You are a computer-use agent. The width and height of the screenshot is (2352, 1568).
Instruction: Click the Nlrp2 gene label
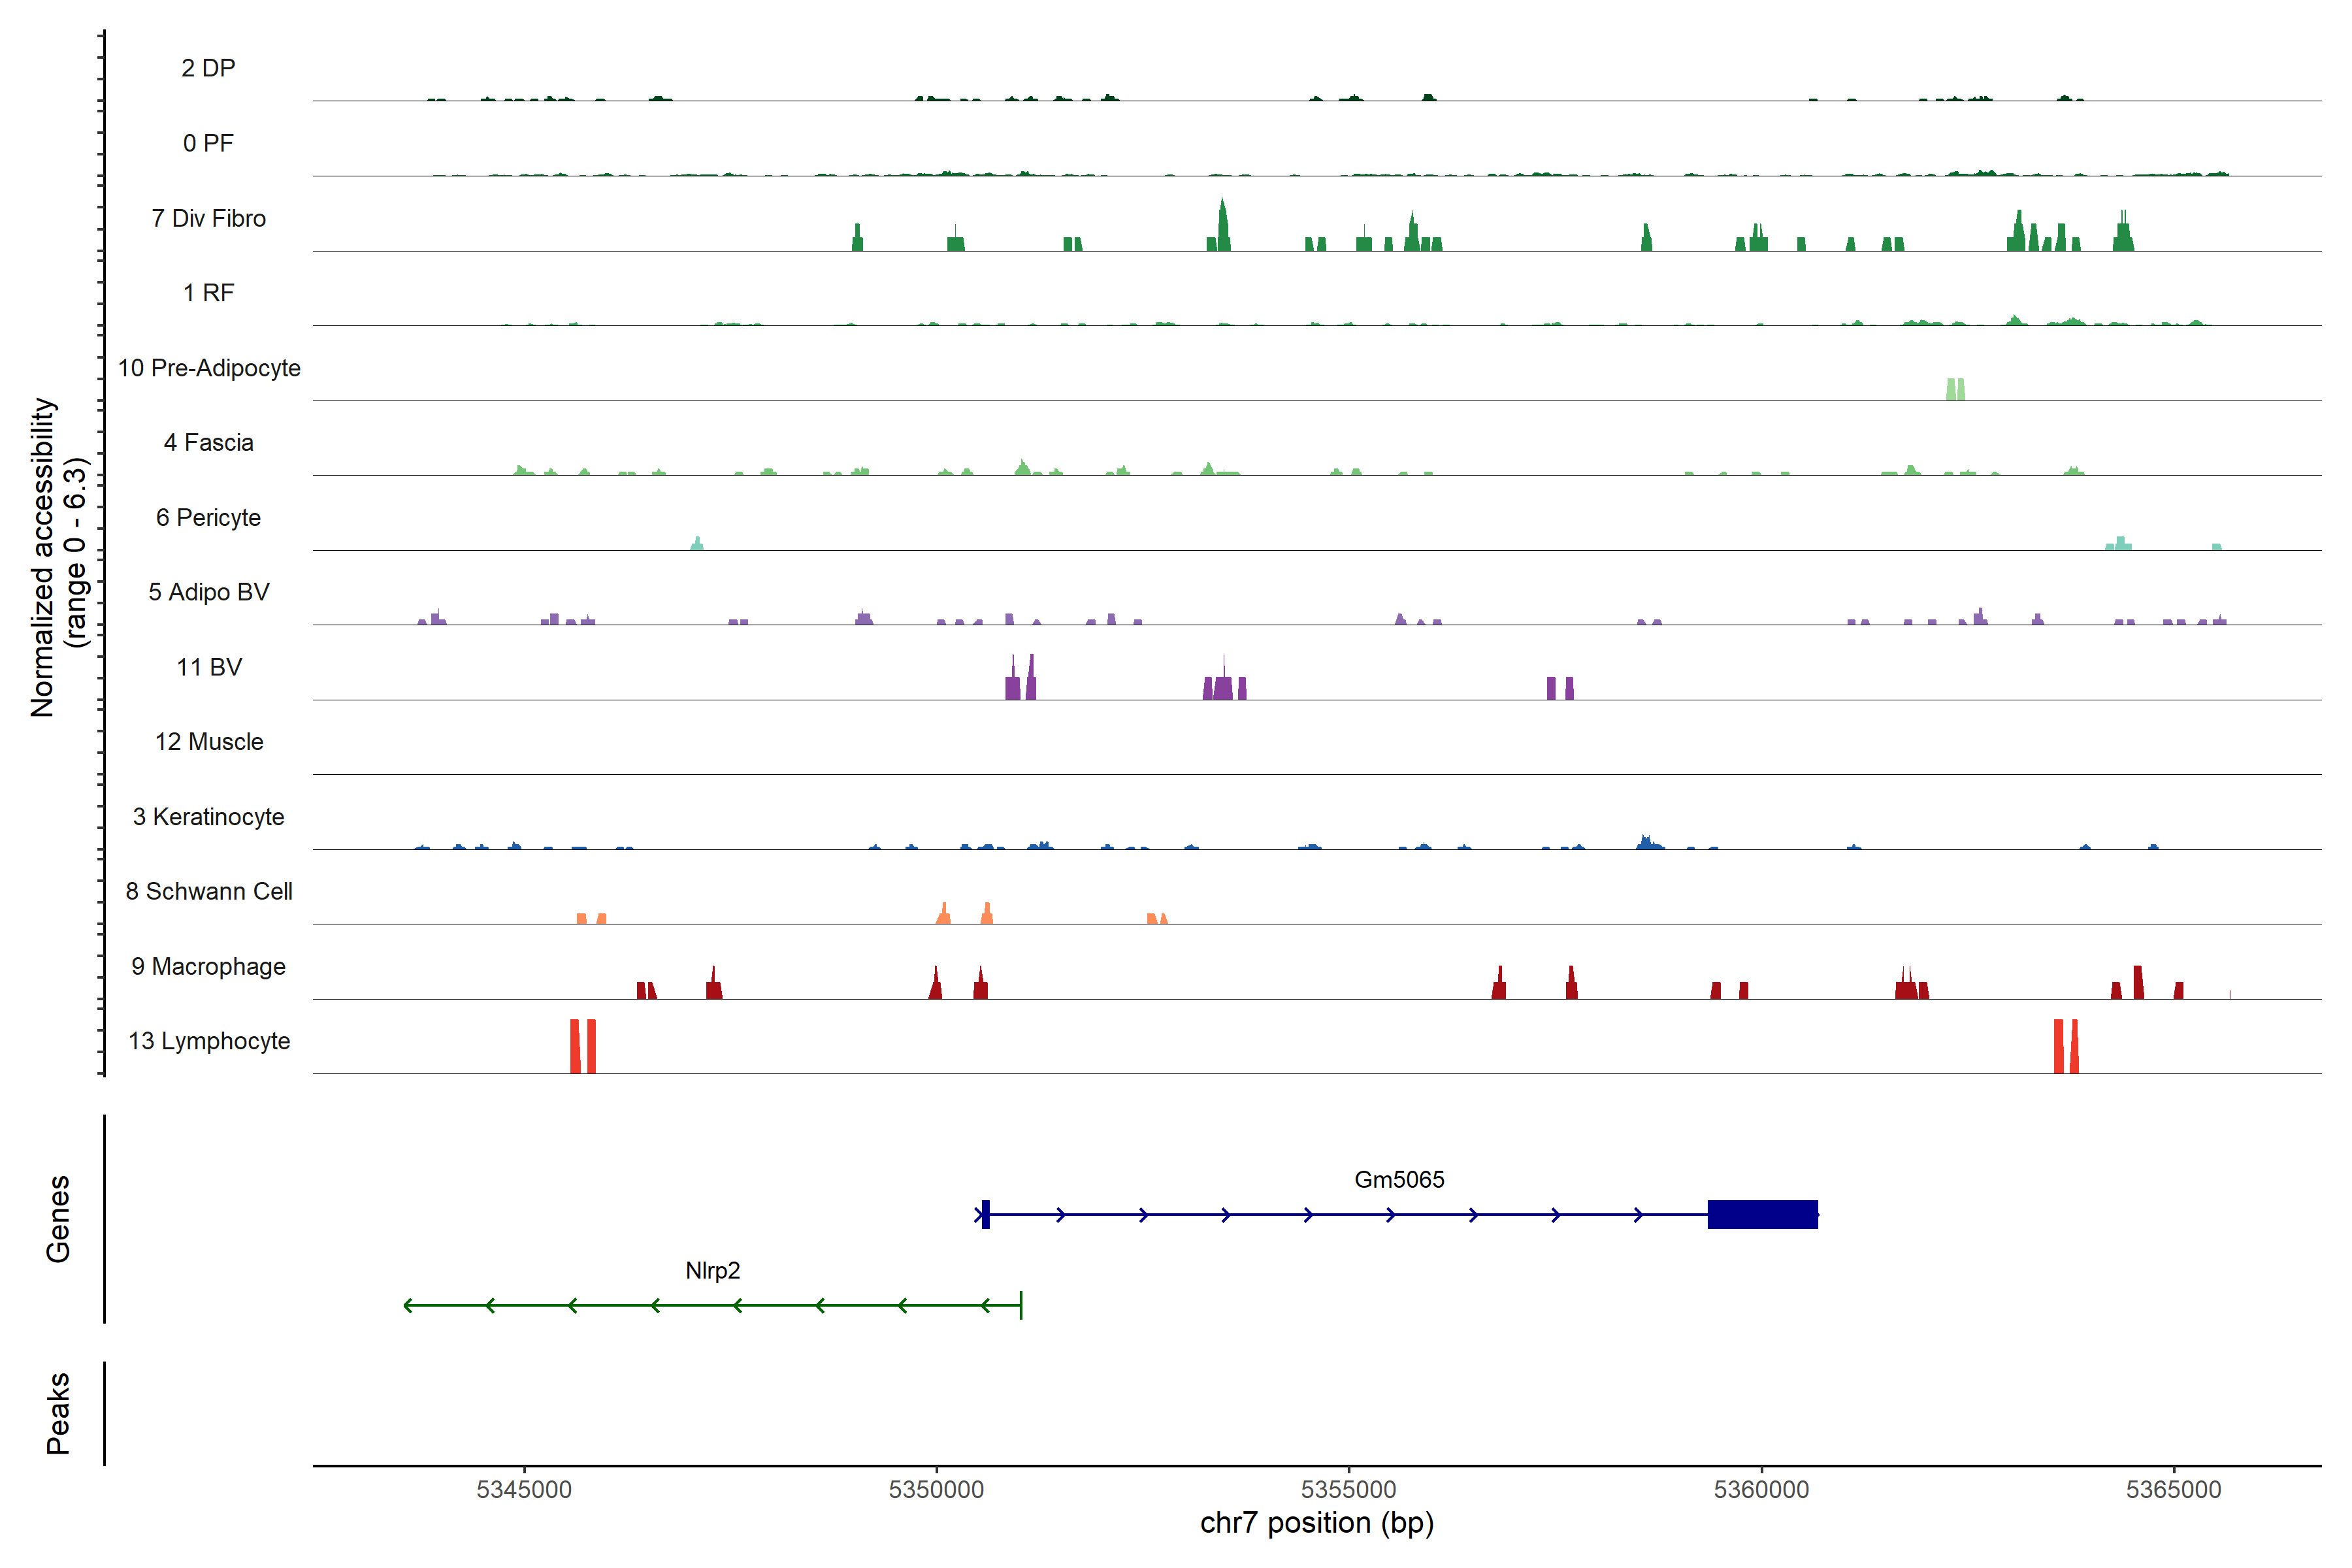click(712, 1270)
